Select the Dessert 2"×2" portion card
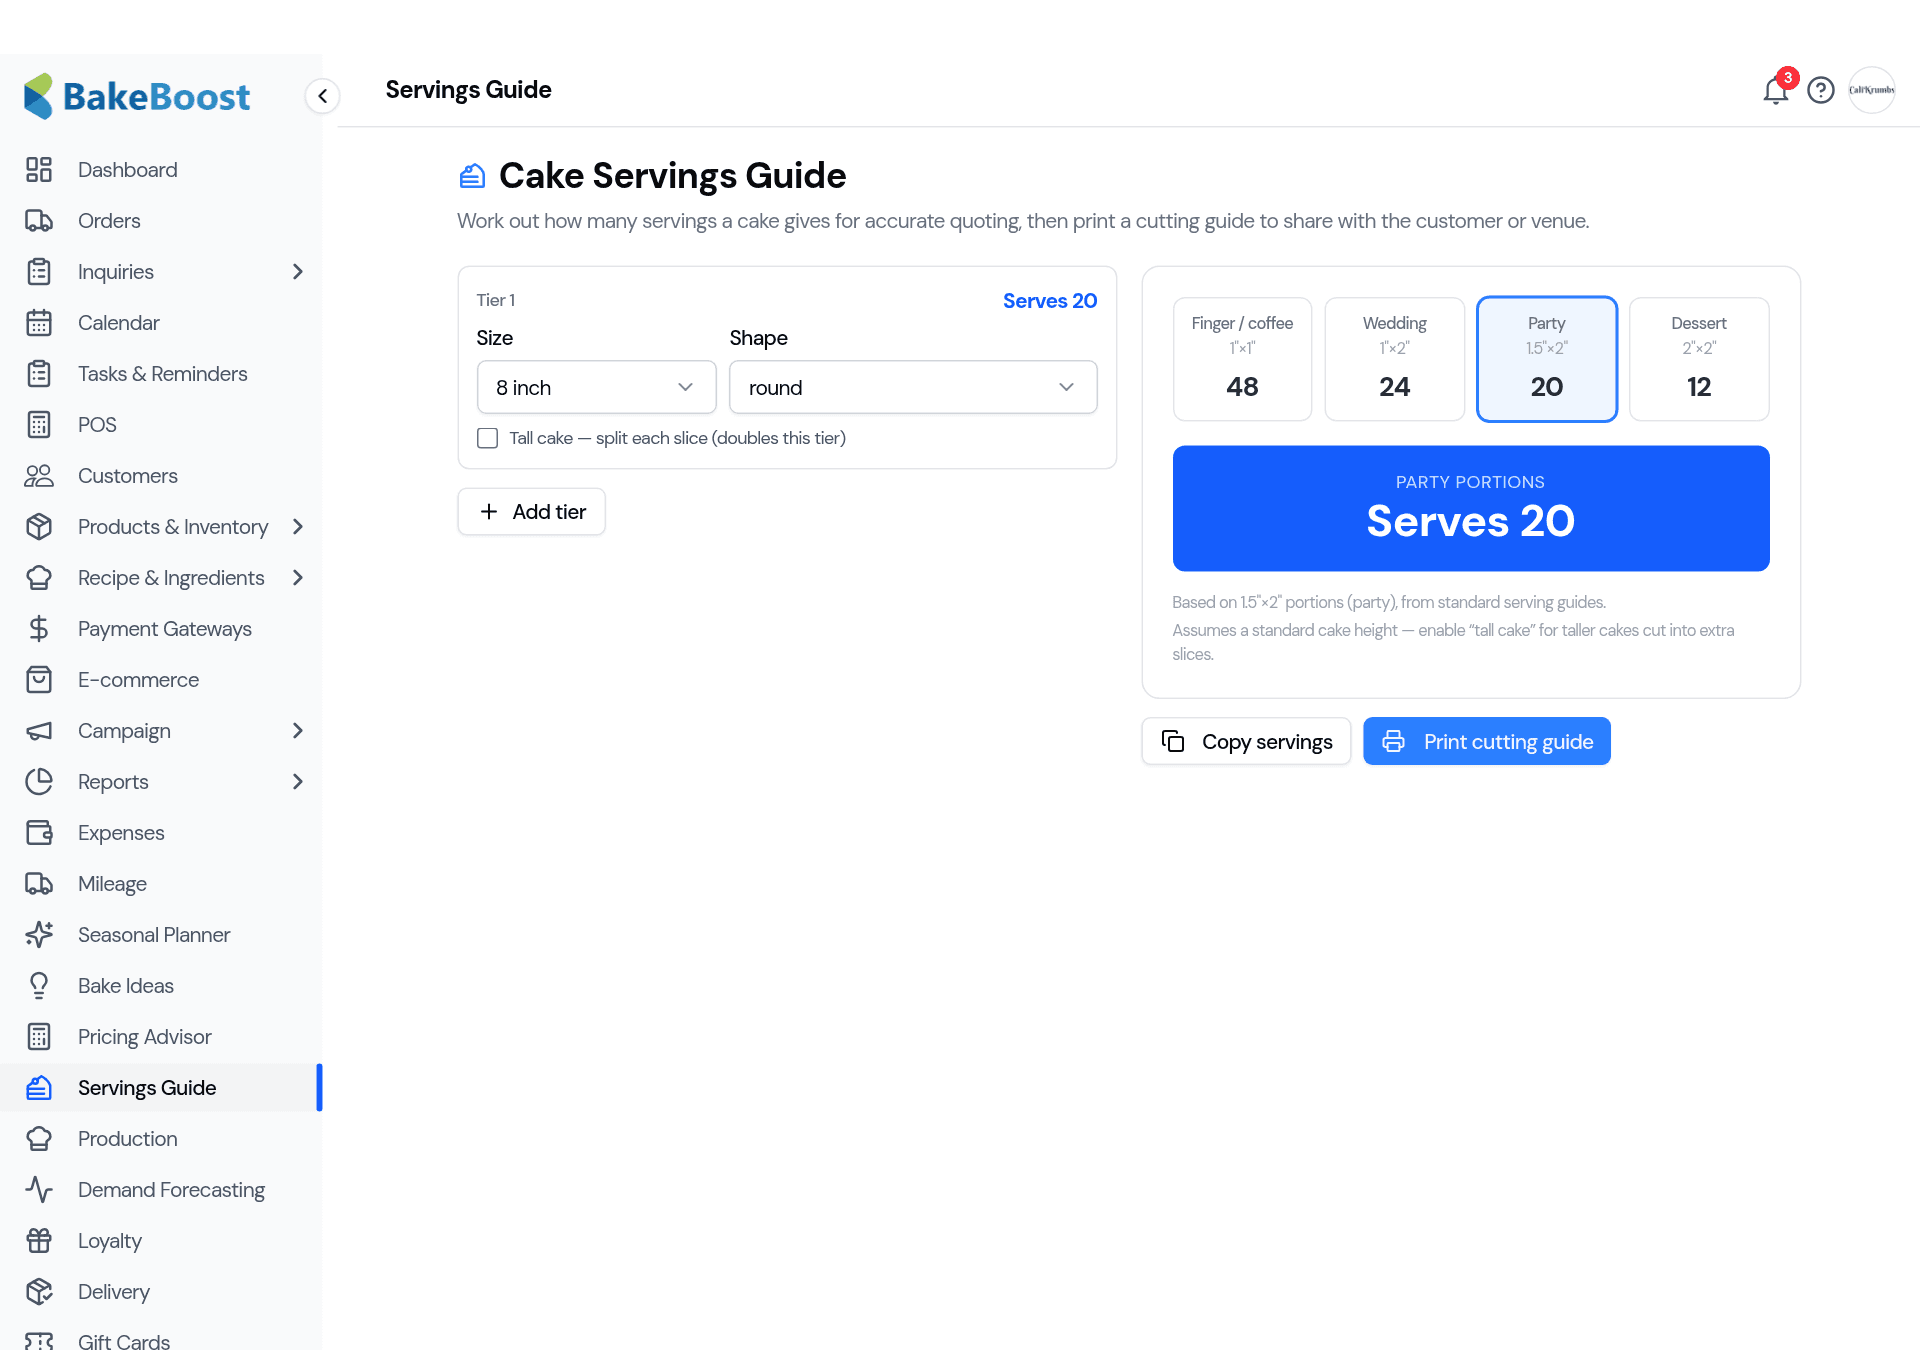This screenshot has width=1920, height=1350. [1699, 359]
